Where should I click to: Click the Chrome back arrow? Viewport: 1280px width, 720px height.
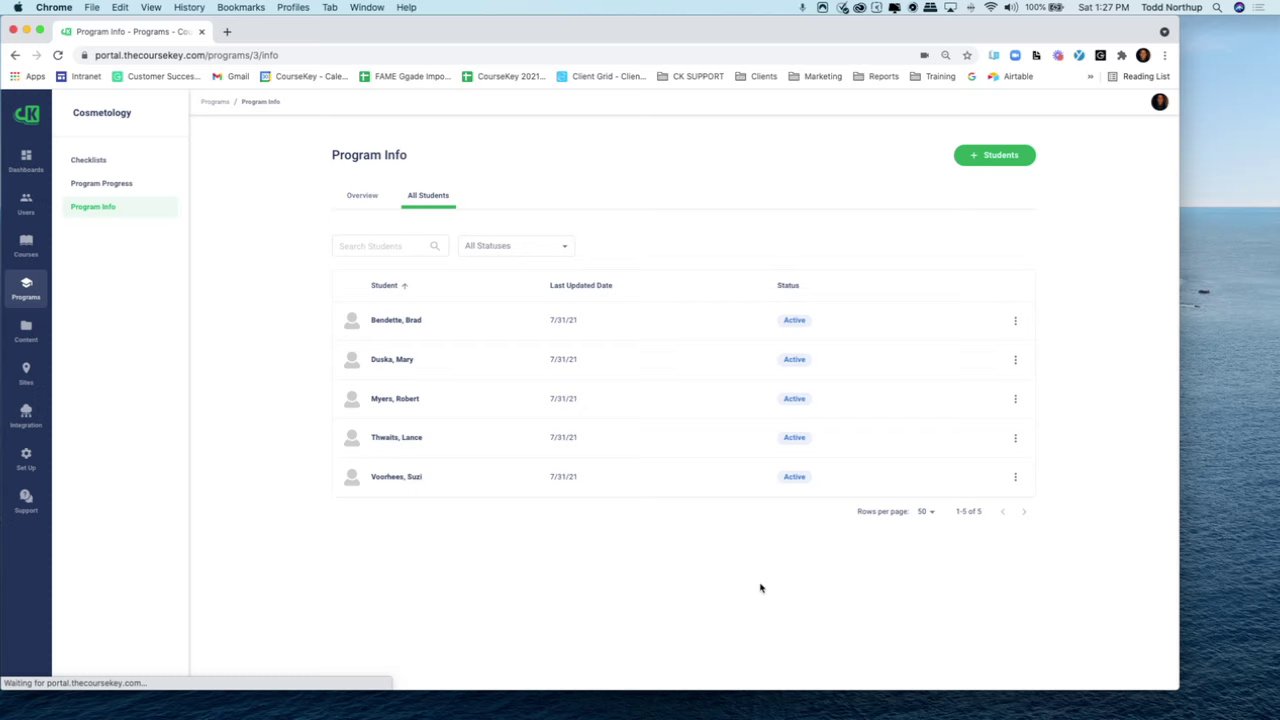[x=15, y=55]
